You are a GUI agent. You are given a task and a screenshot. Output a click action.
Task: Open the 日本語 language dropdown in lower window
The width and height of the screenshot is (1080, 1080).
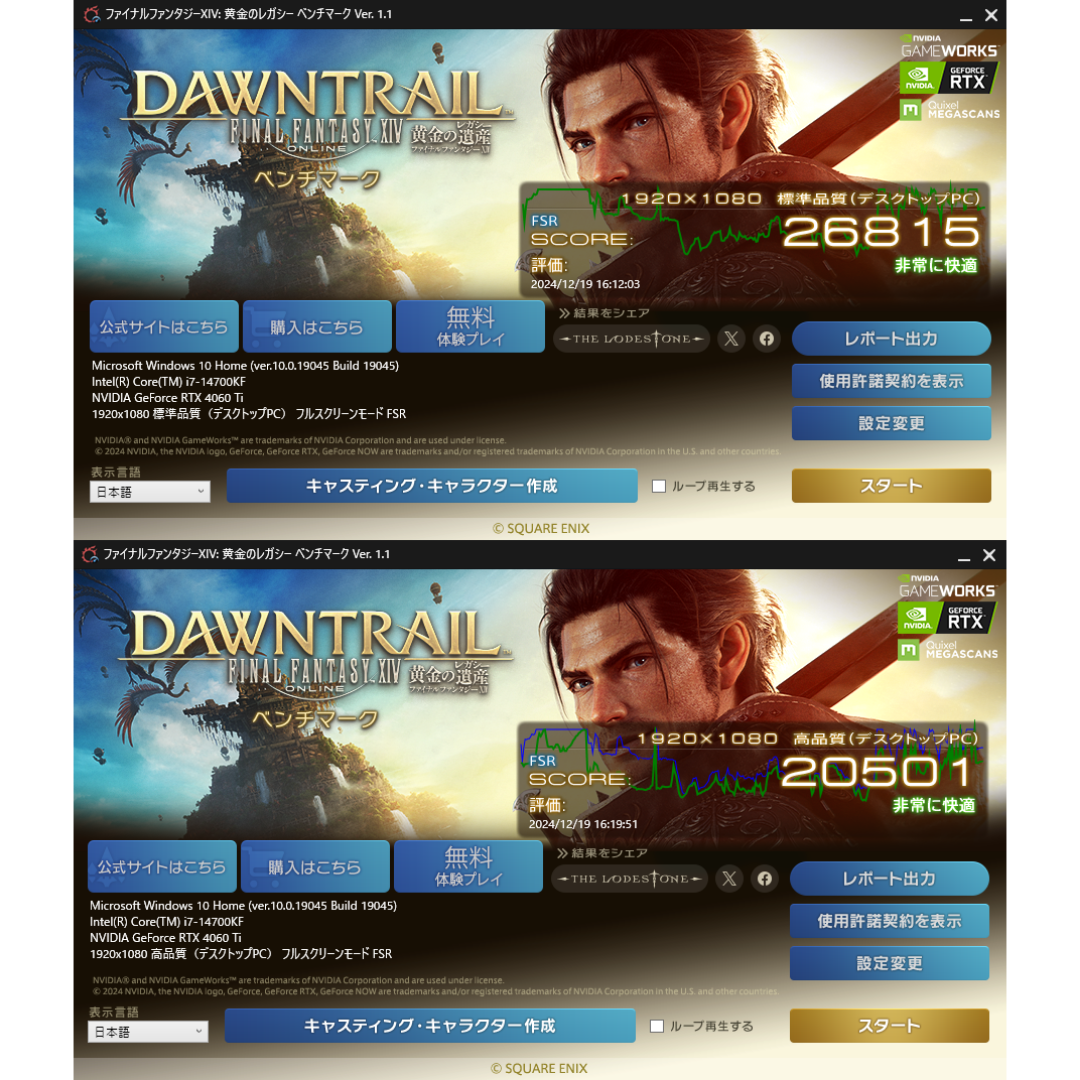click(147, 1032)
